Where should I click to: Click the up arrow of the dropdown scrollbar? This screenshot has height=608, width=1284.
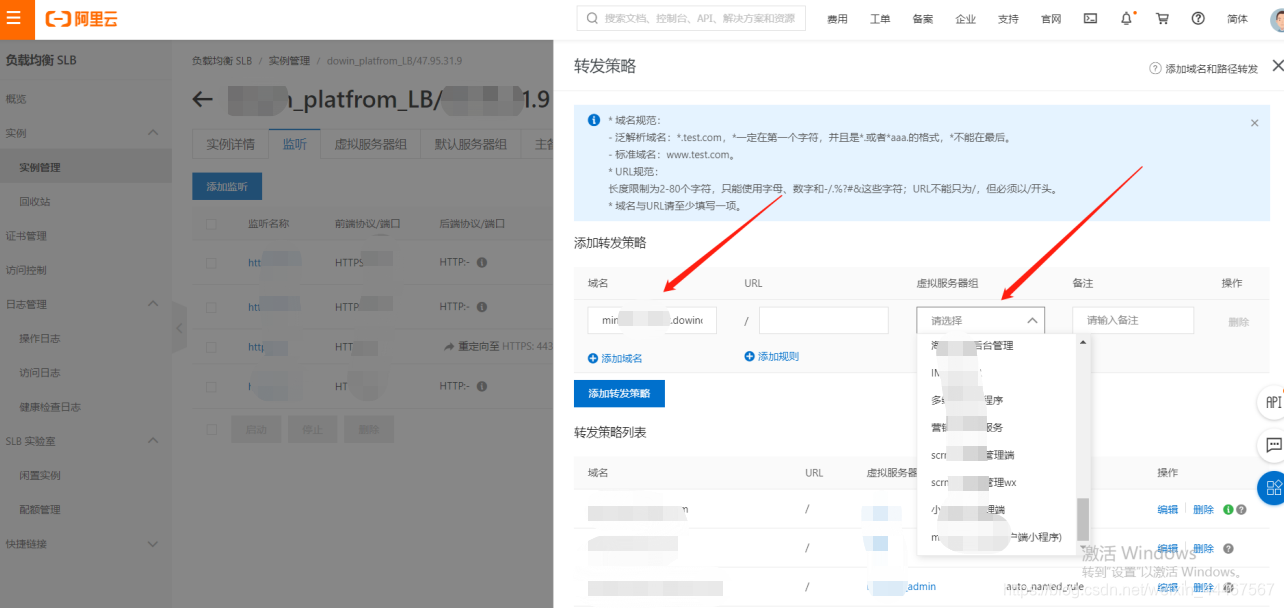point(1082,342)
